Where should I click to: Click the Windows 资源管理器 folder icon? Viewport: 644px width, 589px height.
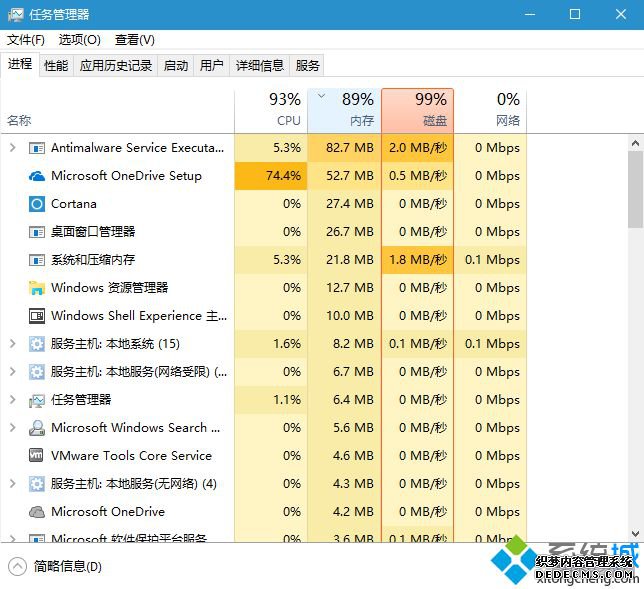pyautogui.click(x=37, y=288)
